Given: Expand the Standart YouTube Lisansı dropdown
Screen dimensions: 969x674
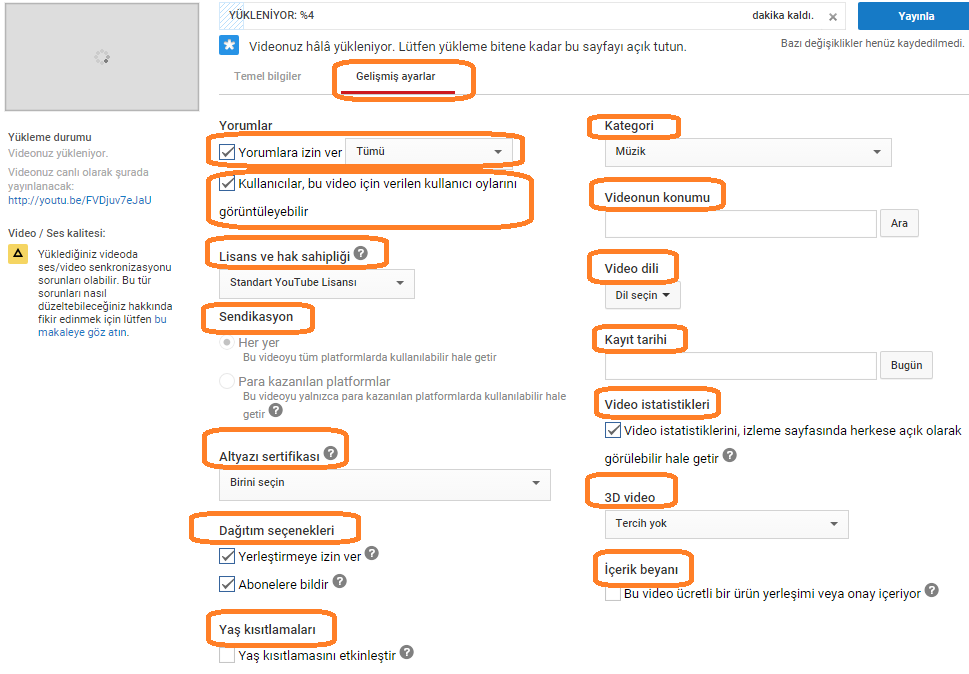Looking at the screenshot, I should point(317,283).
